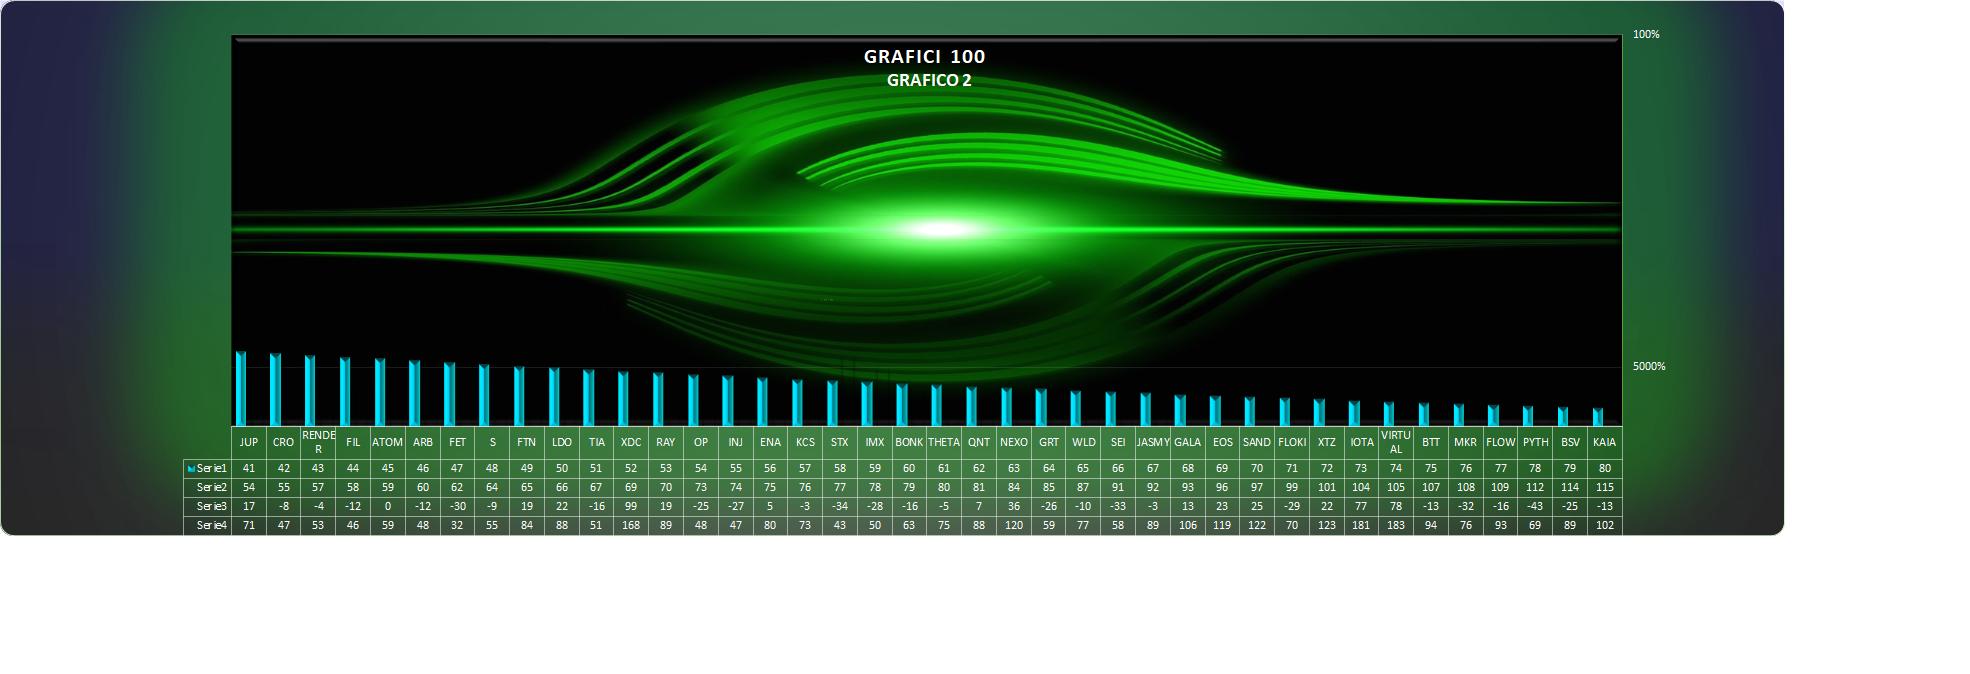
Task: Click the Serie3 row label
Action: [211, 506]
